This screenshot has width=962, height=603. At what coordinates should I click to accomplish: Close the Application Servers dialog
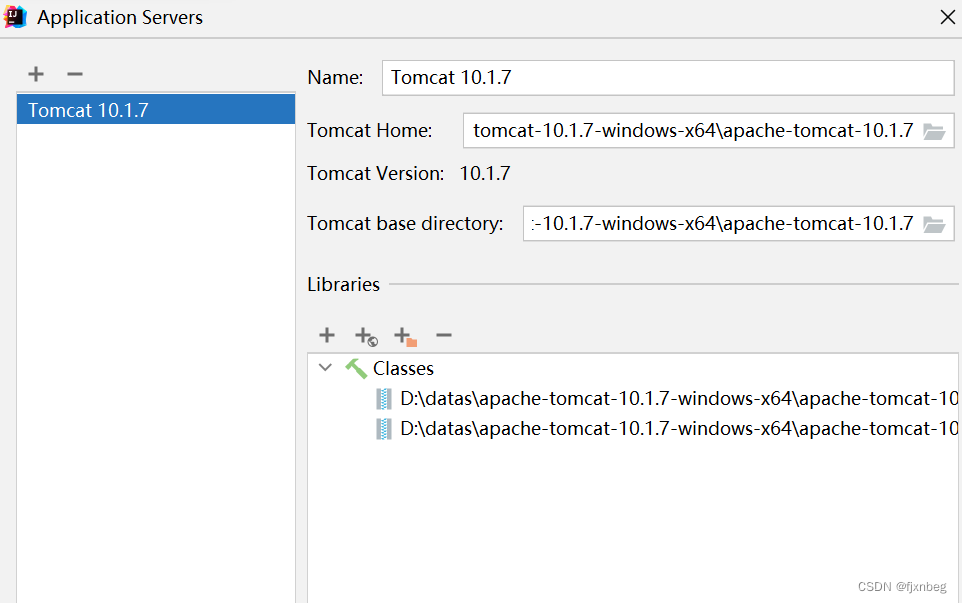[x=947, y=17]
